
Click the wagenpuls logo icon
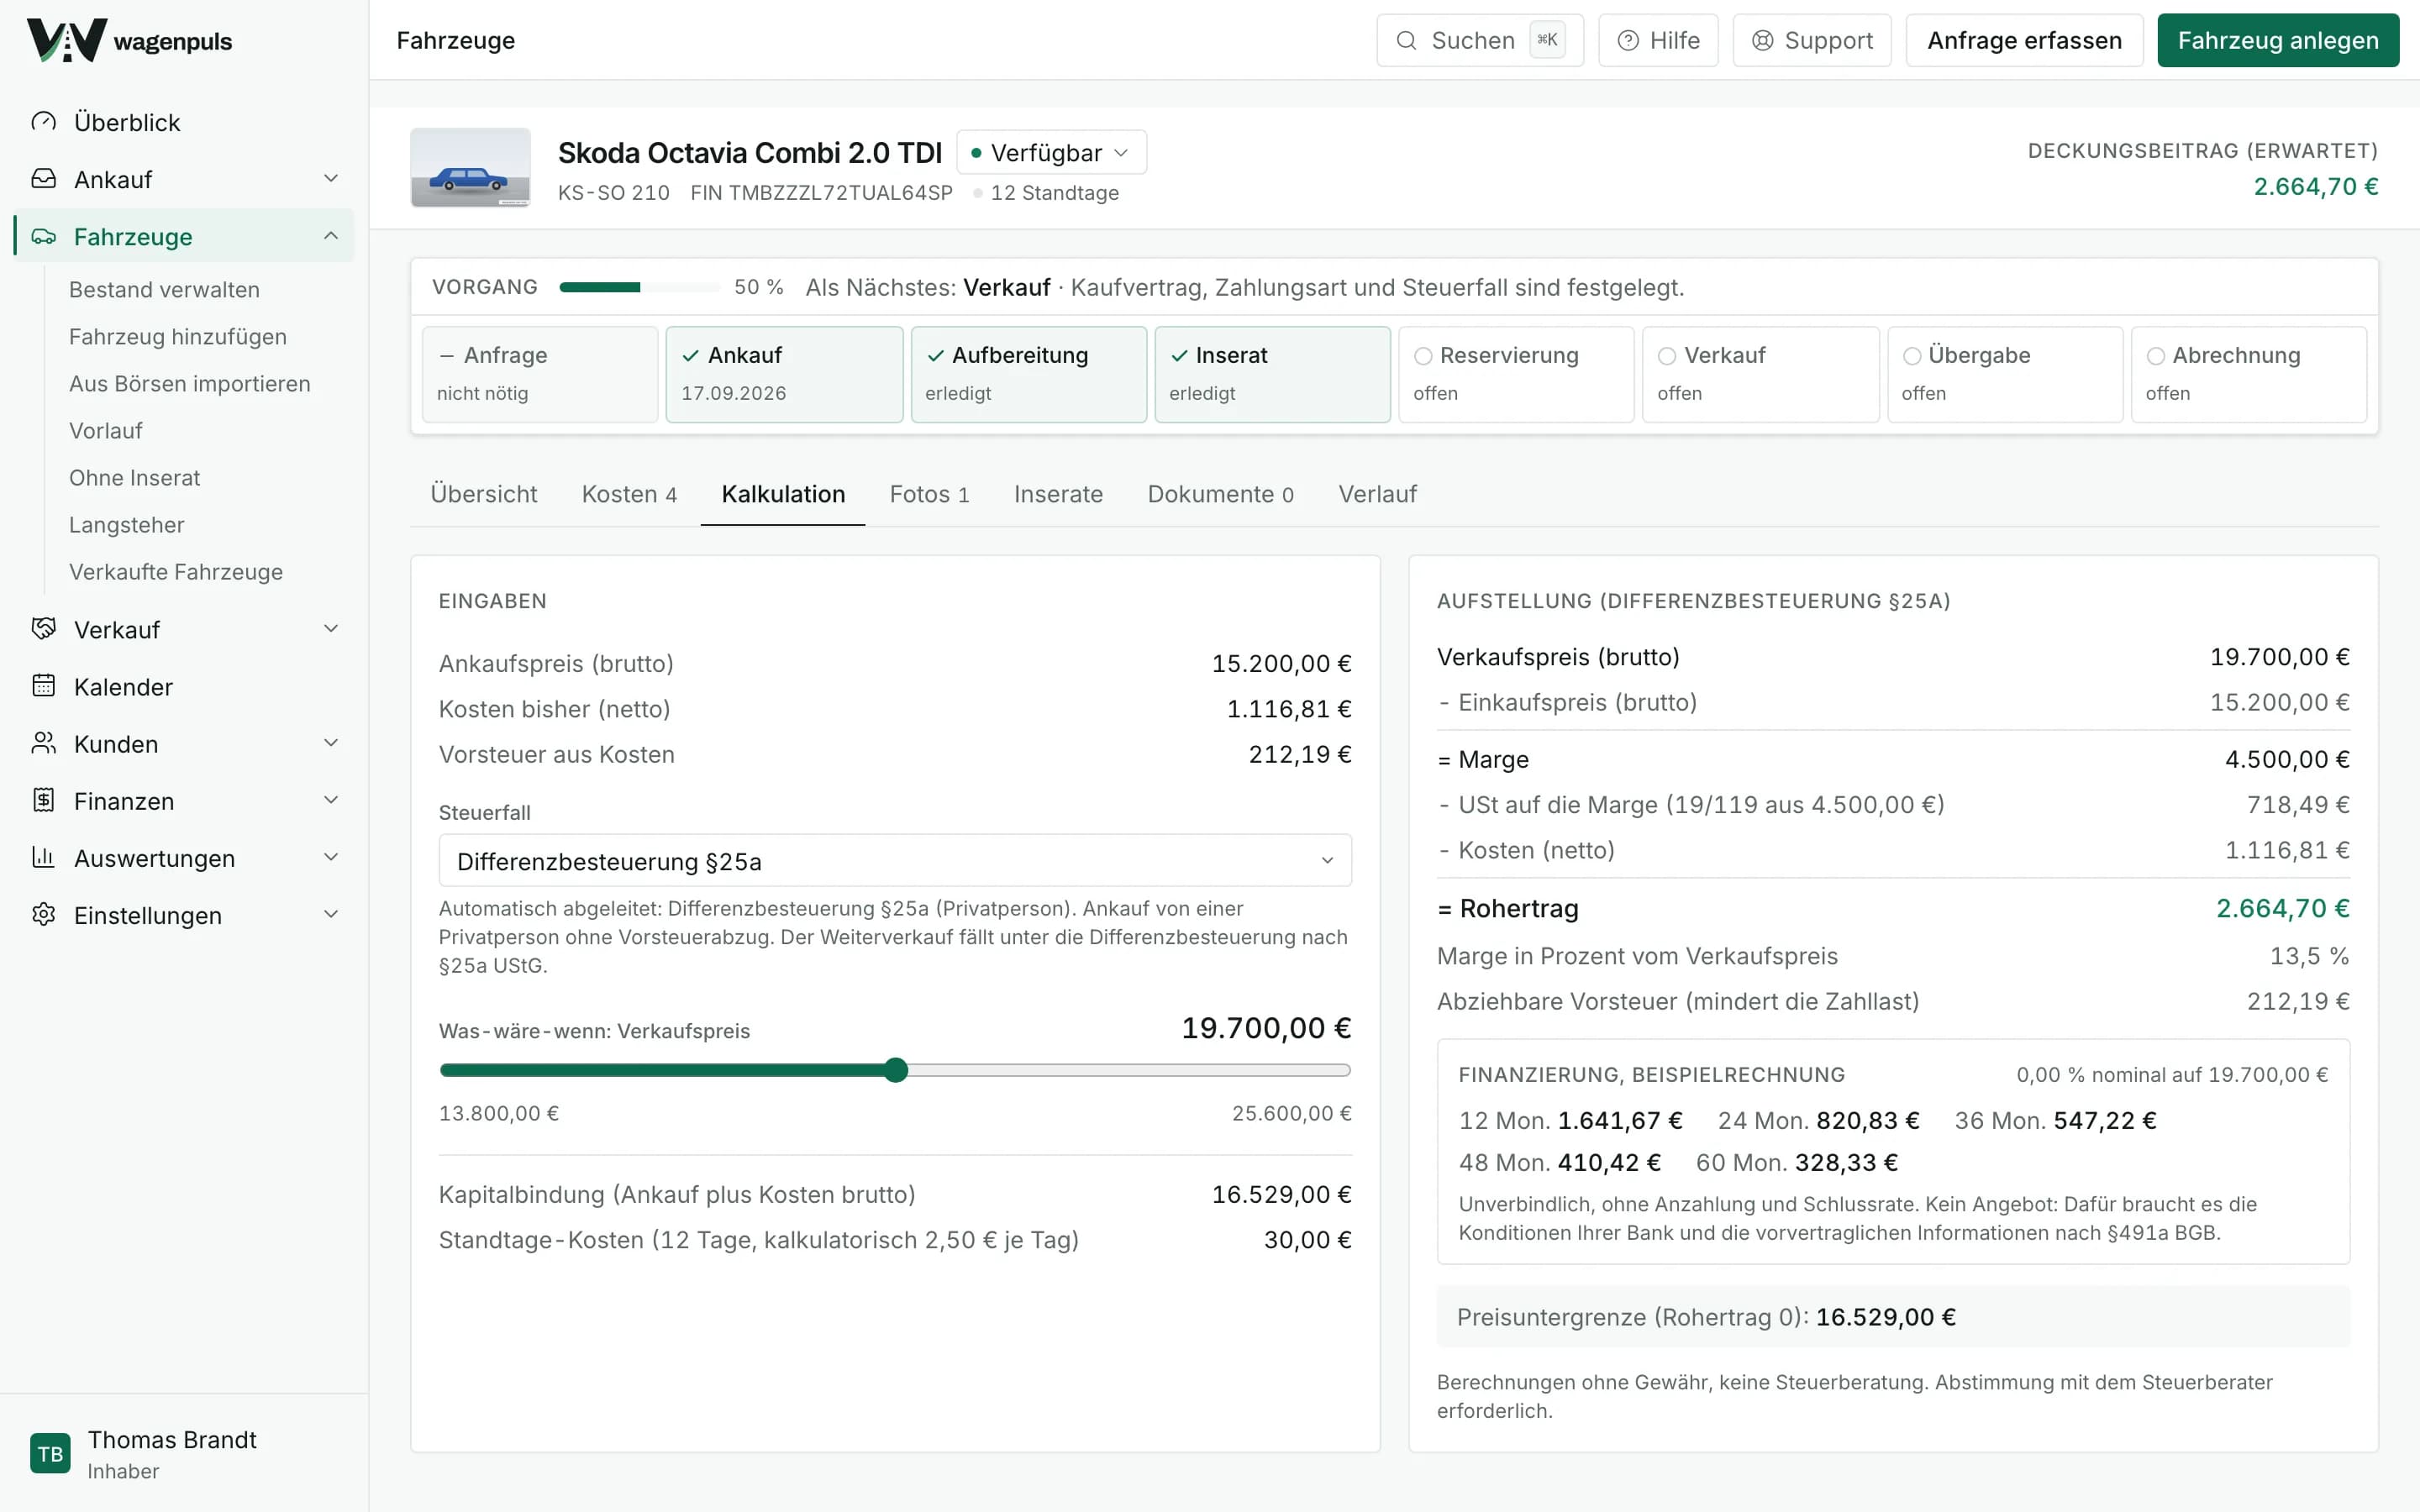pyautogui.click(x=66, y=40)
